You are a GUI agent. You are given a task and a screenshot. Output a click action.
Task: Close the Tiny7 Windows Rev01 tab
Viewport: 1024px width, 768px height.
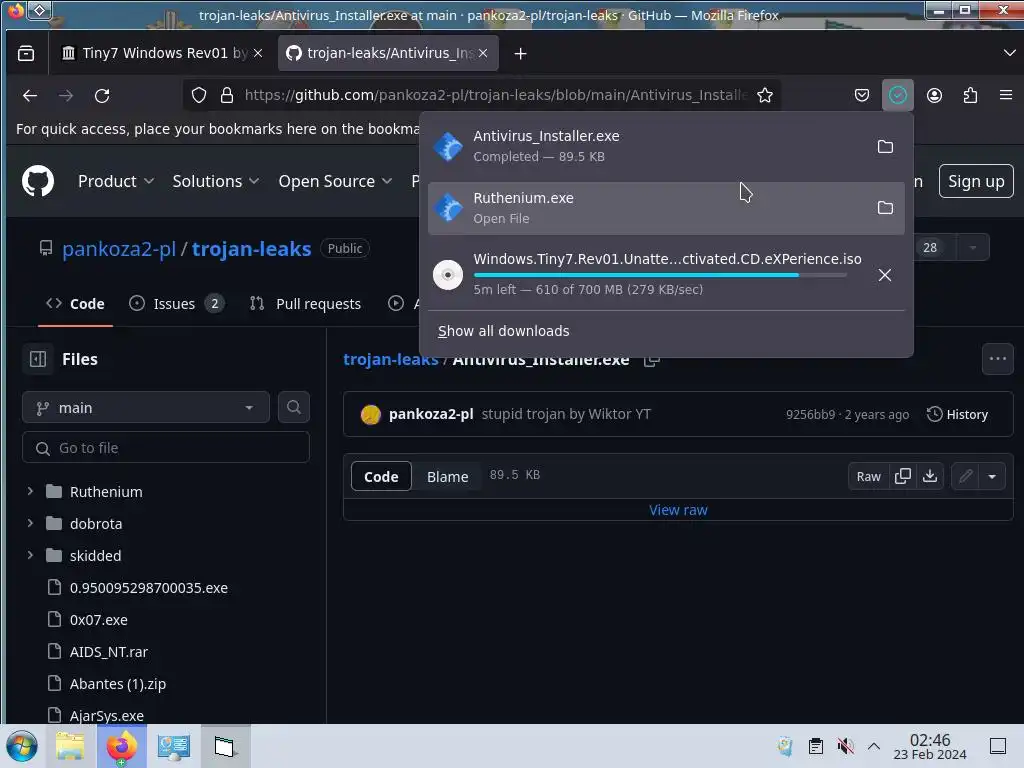[x=258, y=53]
